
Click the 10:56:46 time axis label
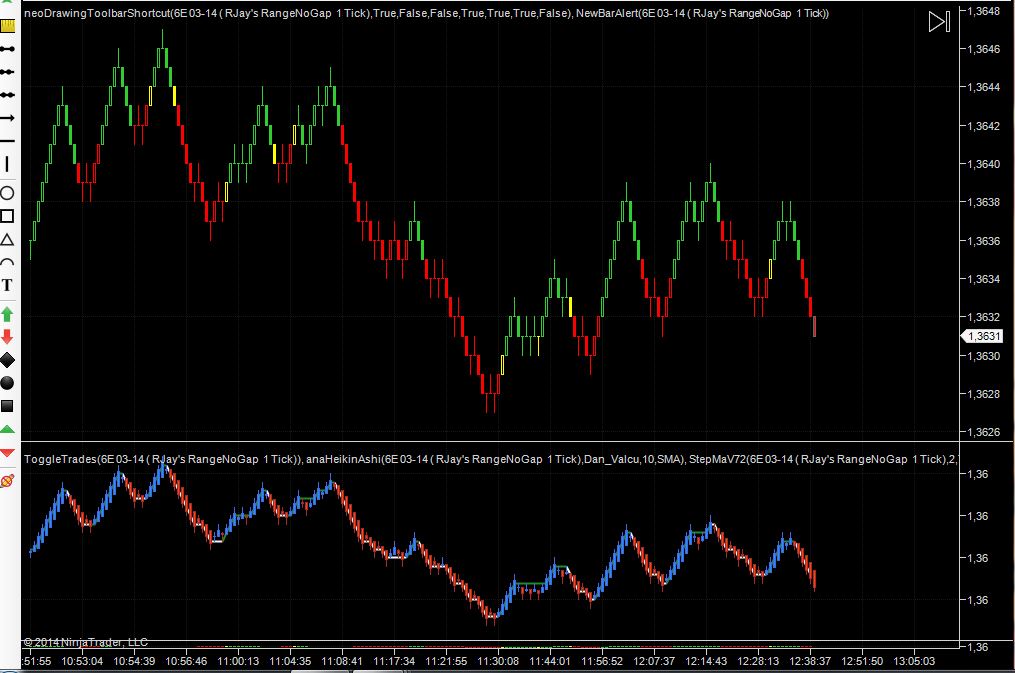point(186,661)
